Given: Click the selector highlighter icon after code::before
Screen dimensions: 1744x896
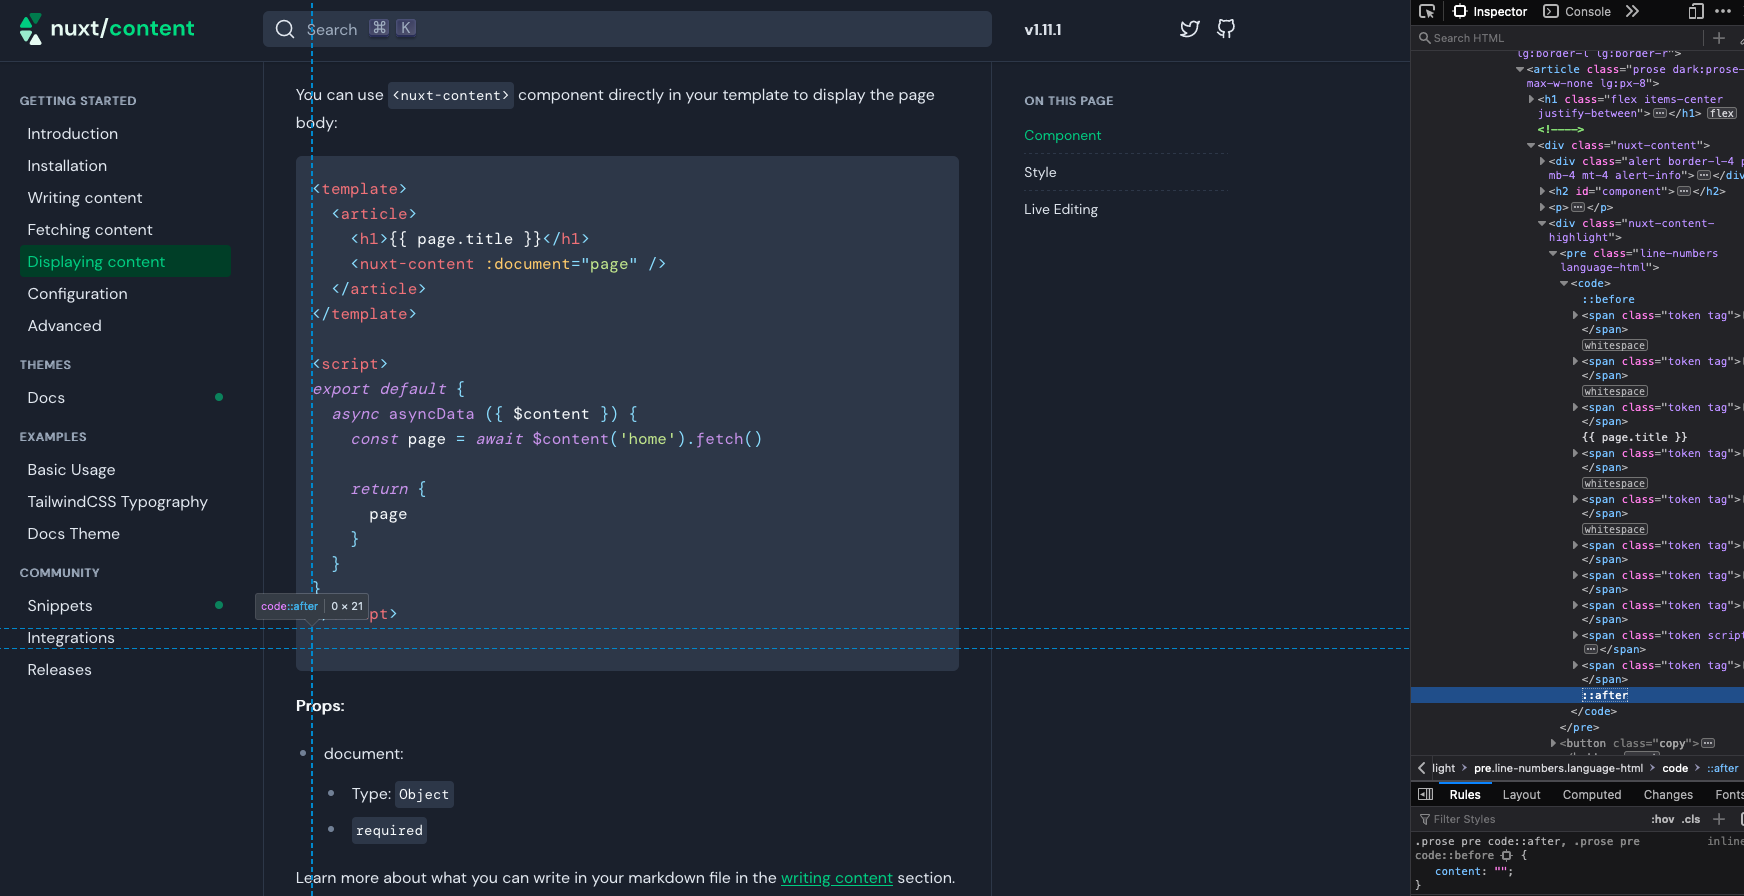Looking at the screenshot, I should 1507,855.
